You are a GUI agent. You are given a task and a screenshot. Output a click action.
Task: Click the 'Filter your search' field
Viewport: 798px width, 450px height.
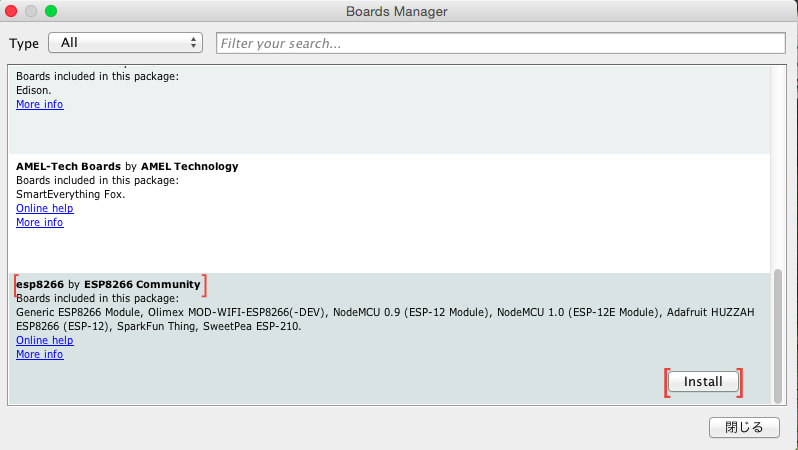tap(500, 43)
